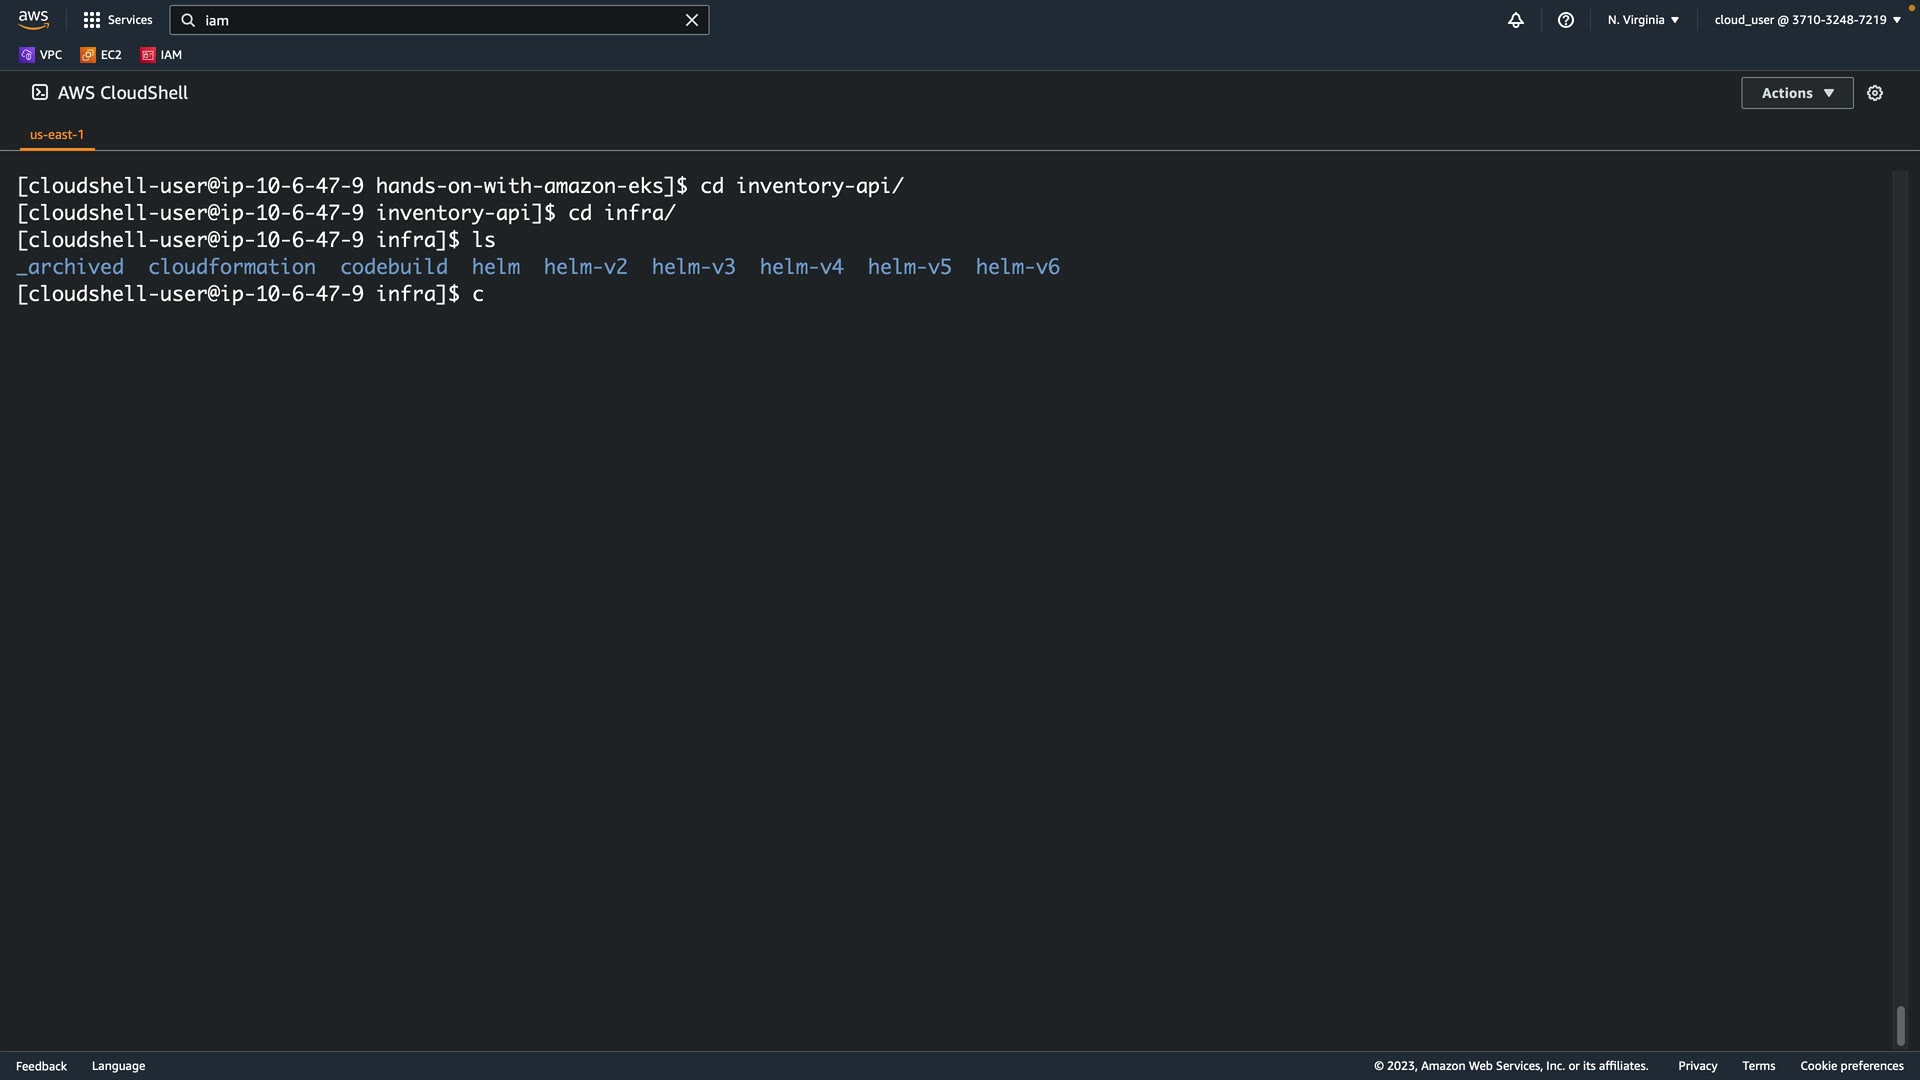Click into the AWS search field
The width and height of the screenshot is (1920, 1080).
(x=440, y=20)
